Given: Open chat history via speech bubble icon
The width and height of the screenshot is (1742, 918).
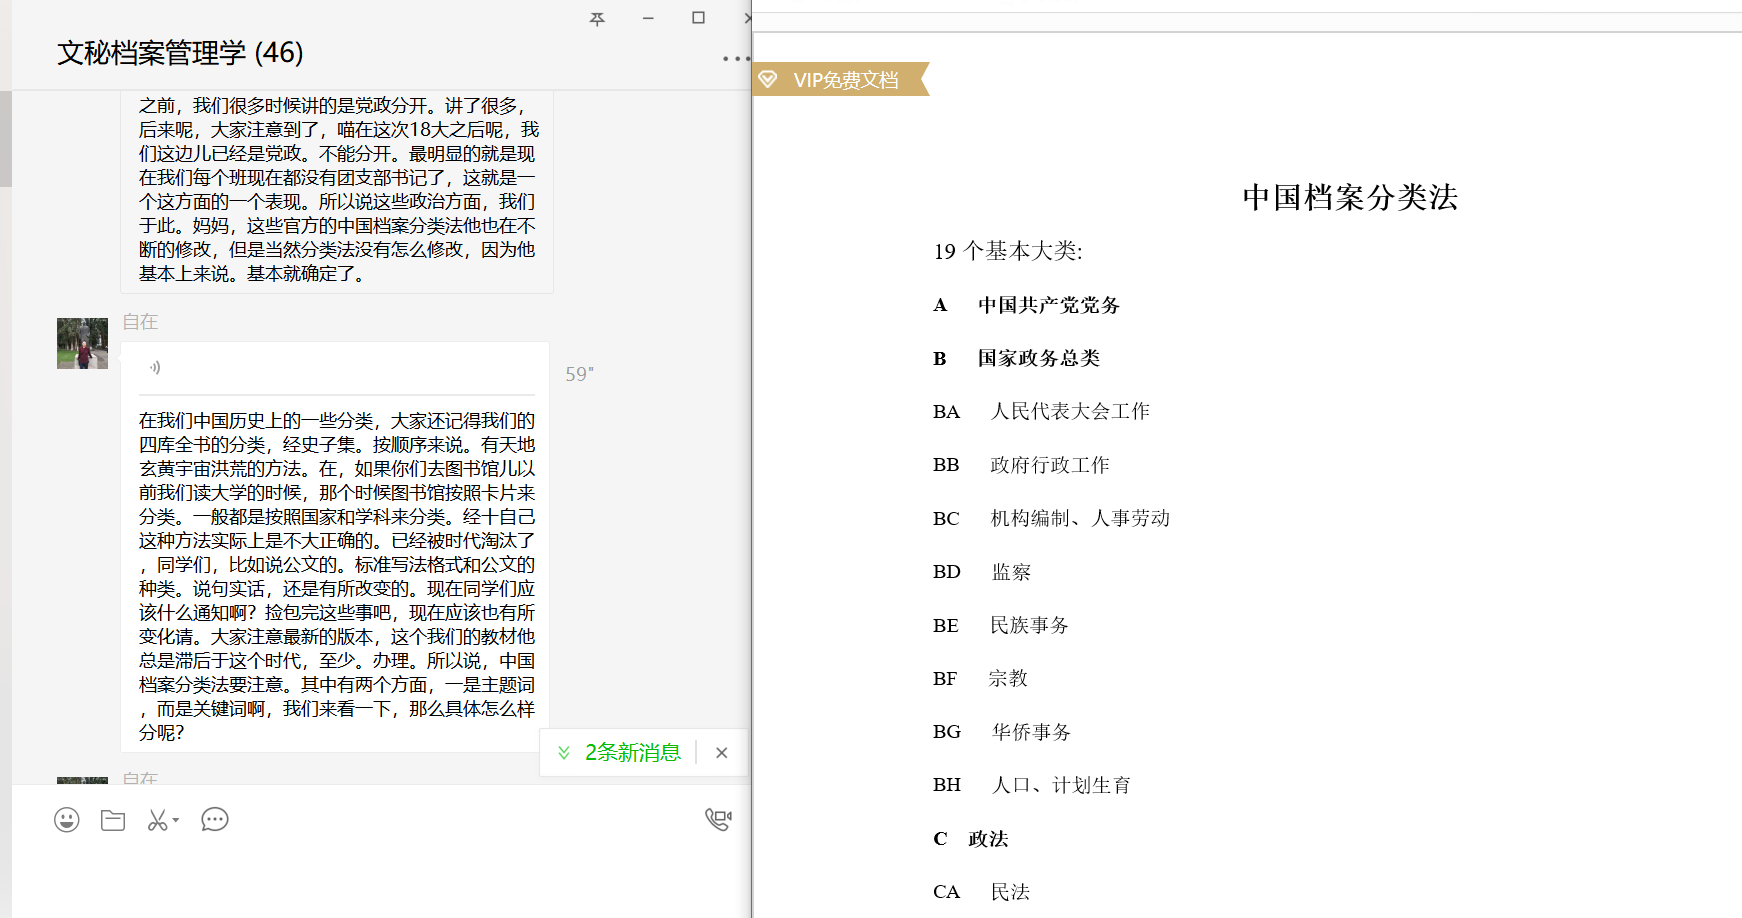Looking at the screenshot, I should pos(215,821).
